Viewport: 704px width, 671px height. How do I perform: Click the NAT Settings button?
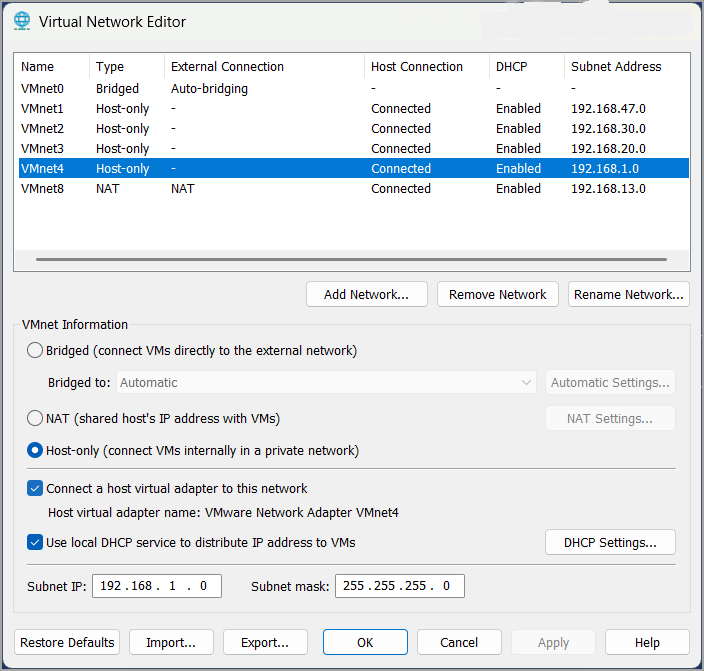pyautogui.click(x=610, y=418)
